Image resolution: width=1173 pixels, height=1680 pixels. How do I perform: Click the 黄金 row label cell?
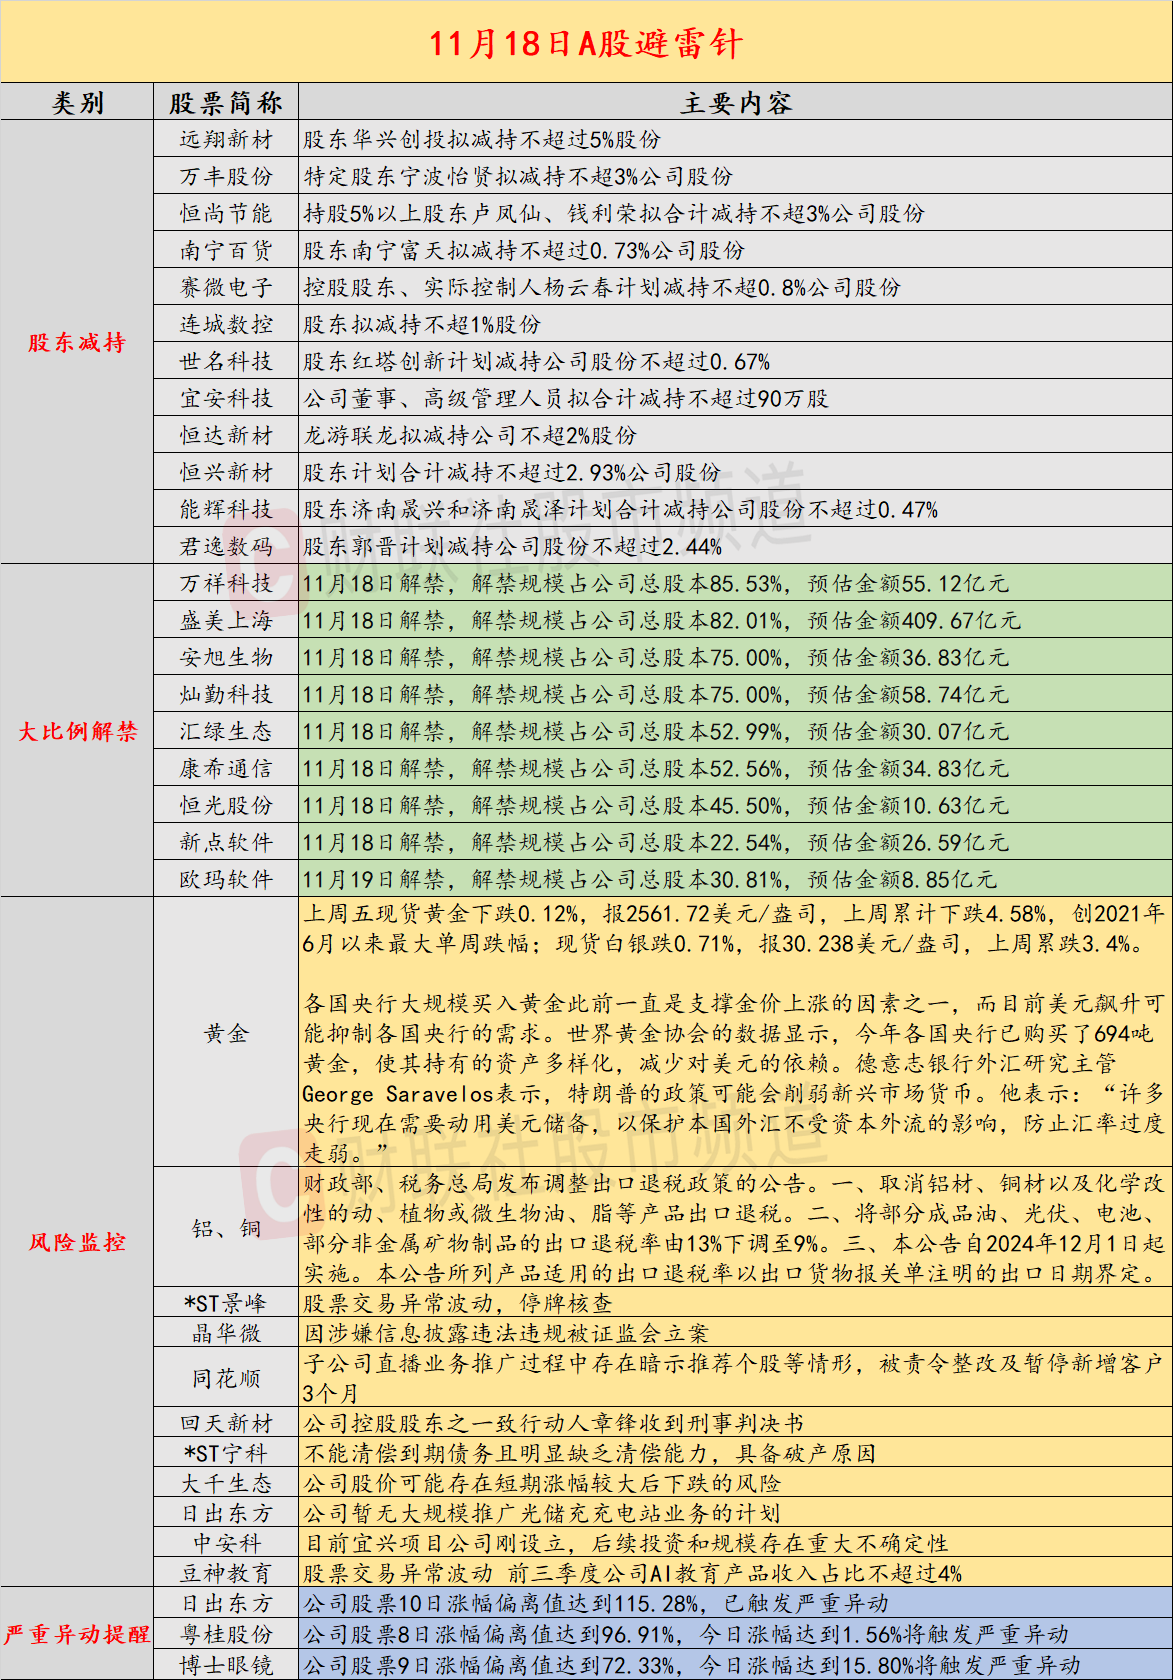[226, 1033]
